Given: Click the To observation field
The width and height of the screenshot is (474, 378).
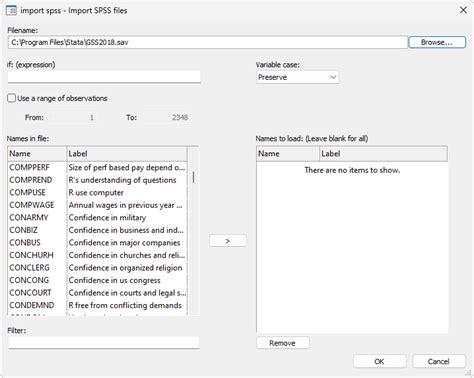Looking at the screenshot, I should click(167, 117).
